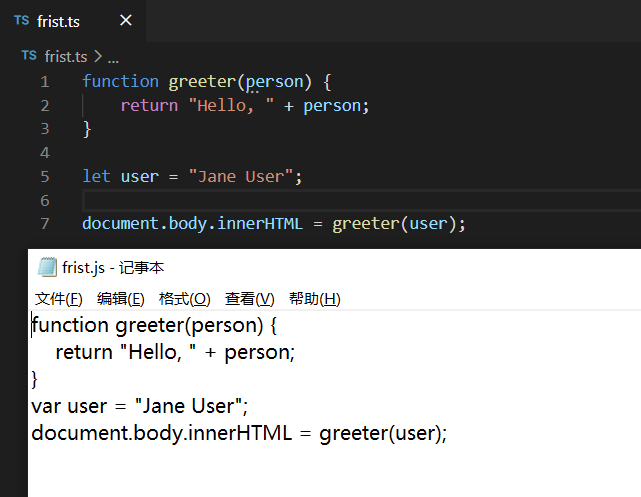The width and height of the screenshot is (641, 497).
Task: Click line number 4 in the editor gutter
Action: (x=45, y=152)
